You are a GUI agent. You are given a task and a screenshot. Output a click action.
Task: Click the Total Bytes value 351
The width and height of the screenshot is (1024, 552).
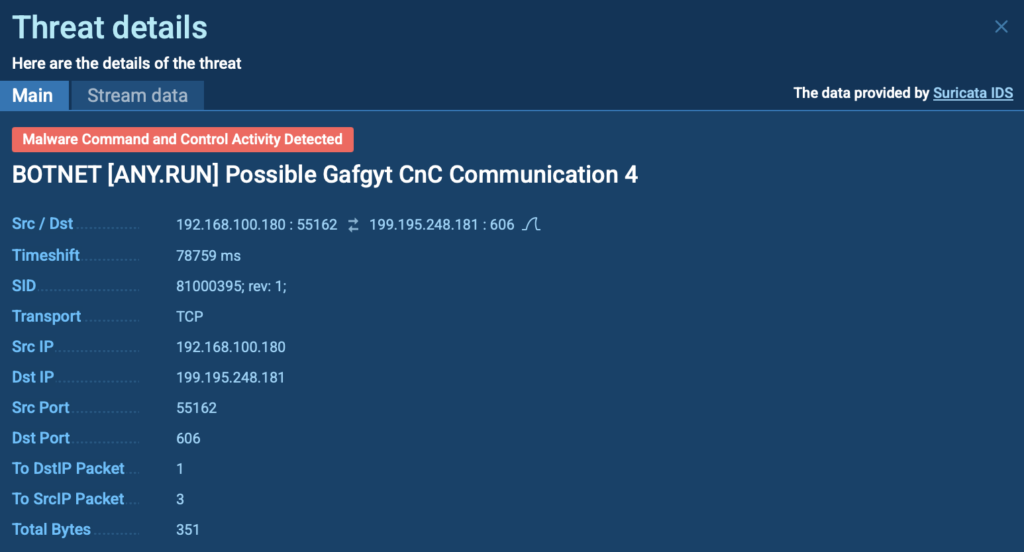pos(188,529)
